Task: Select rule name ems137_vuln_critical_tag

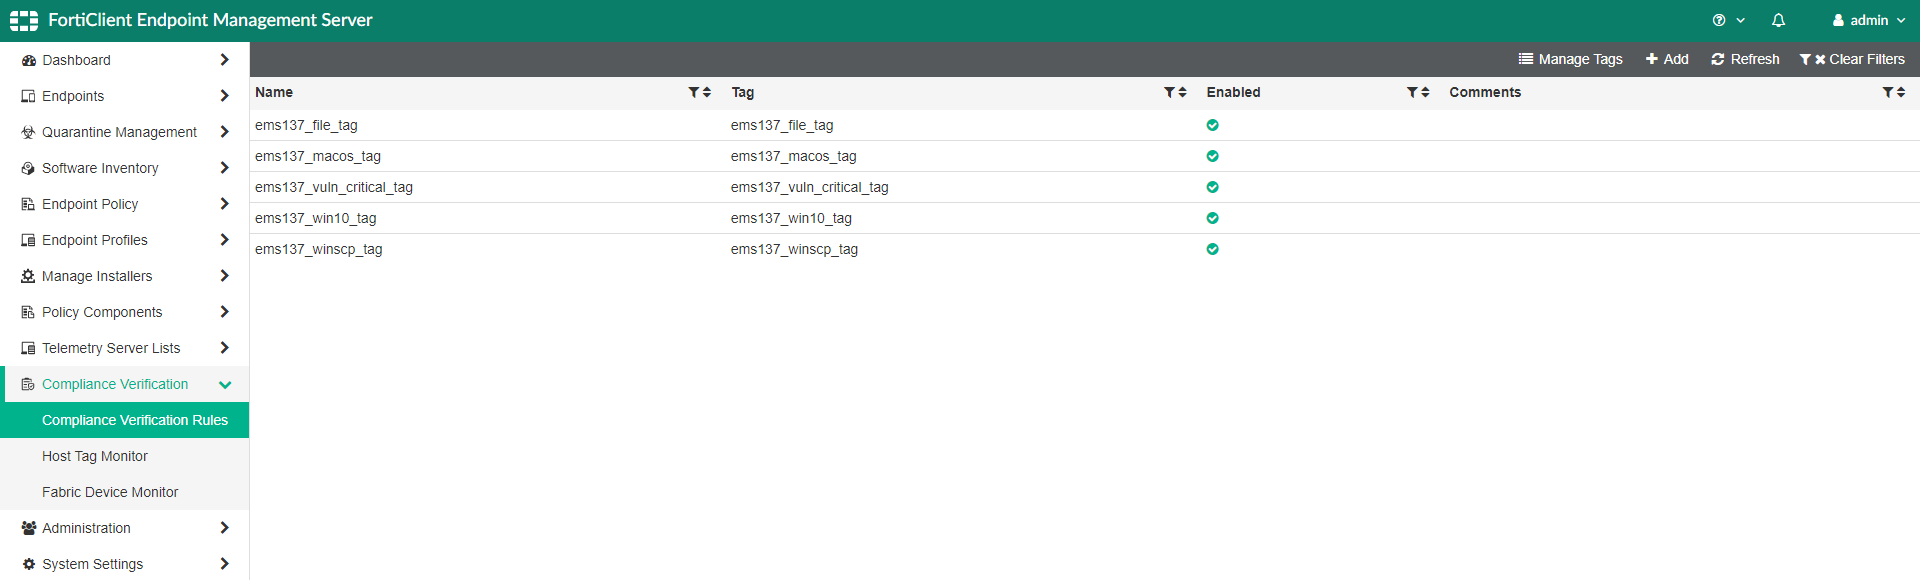Action: [334, 187]
